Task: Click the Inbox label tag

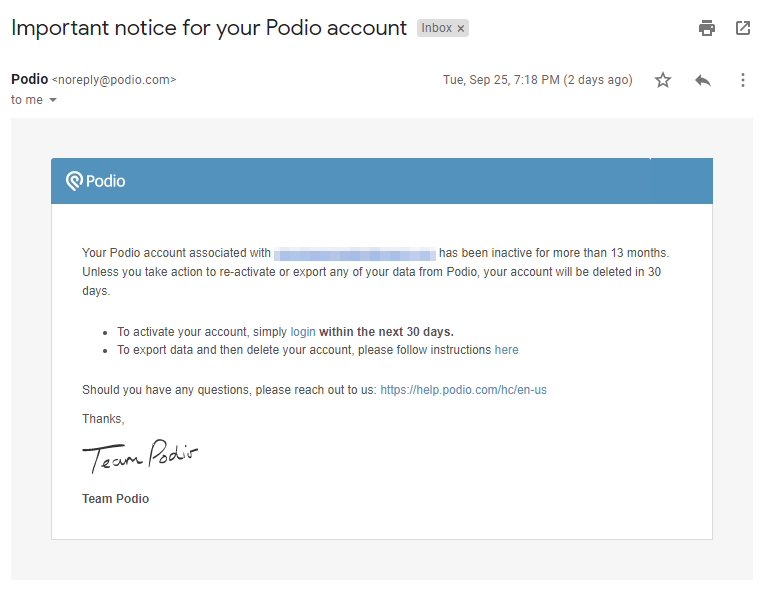Action: (436, 28)
